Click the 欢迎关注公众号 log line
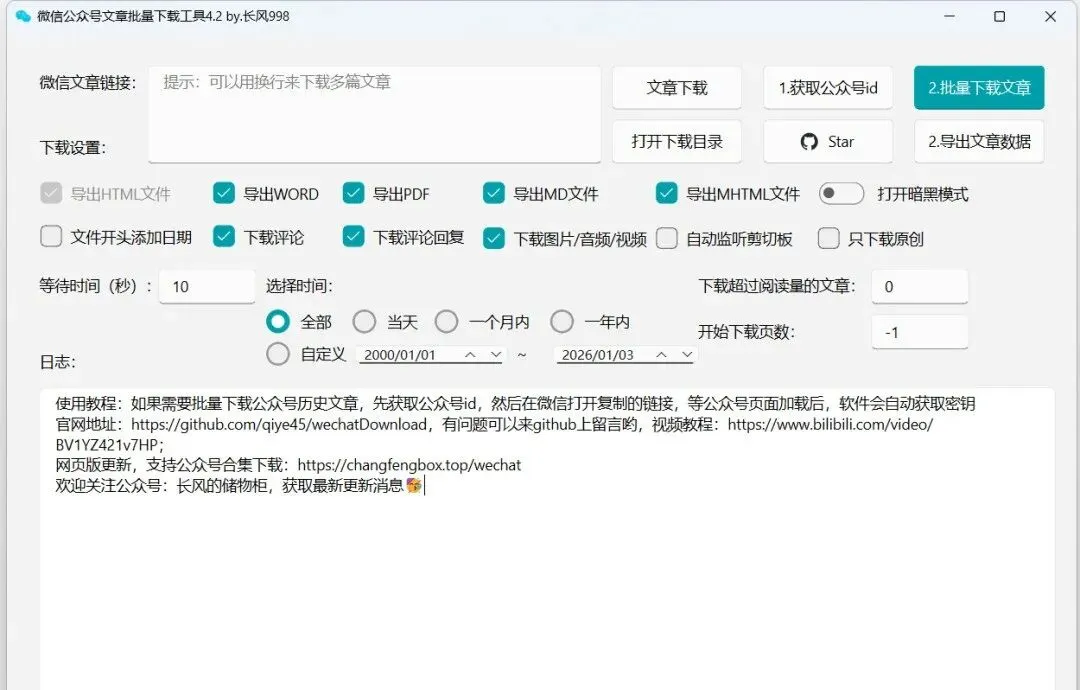This screenshot has height=690, width=1080. pos(239,485)
